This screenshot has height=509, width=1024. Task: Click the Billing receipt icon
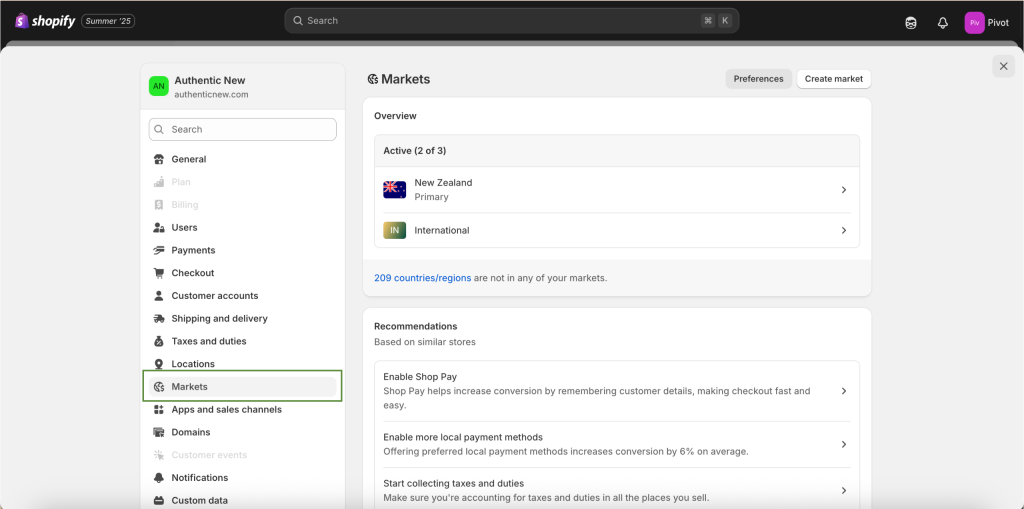coord(159,205)
